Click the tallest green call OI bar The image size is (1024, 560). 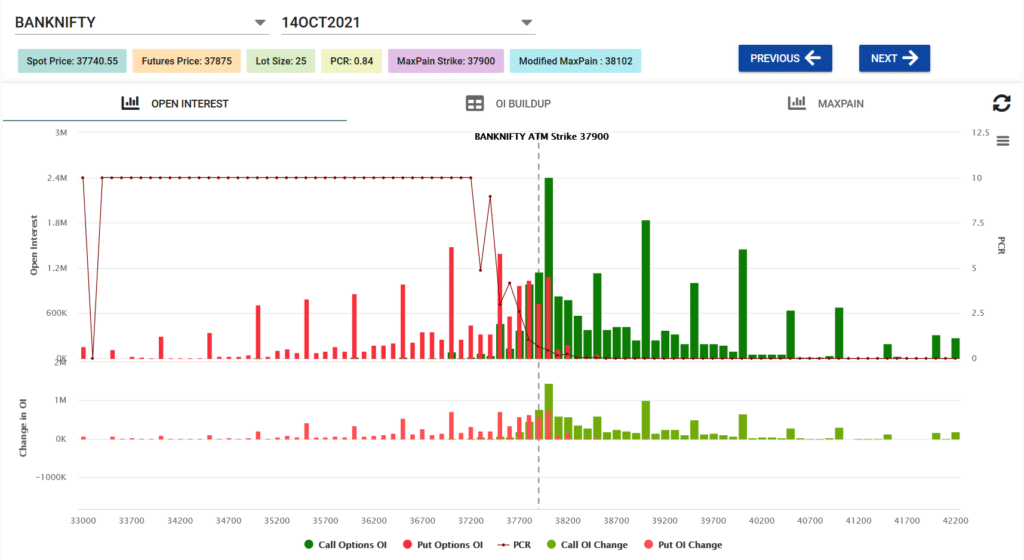coord(549,268)
